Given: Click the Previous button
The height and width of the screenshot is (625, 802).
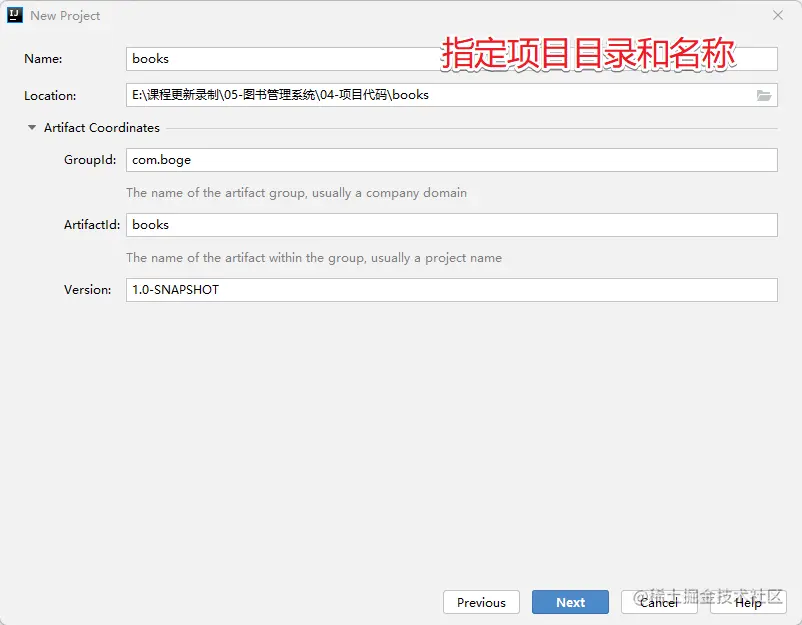Looking at the screenshot, I should (481, 602).
